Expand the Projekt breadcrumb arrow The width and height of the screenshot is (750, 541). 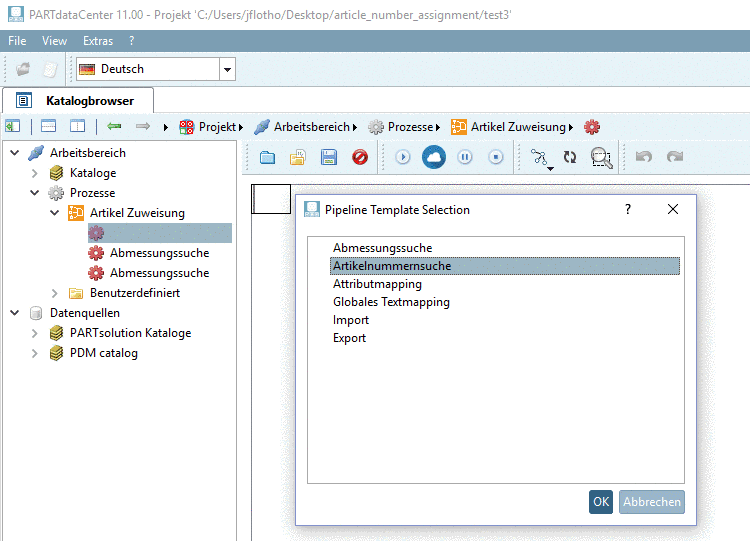pyautogui.click(x=241, y=127)
